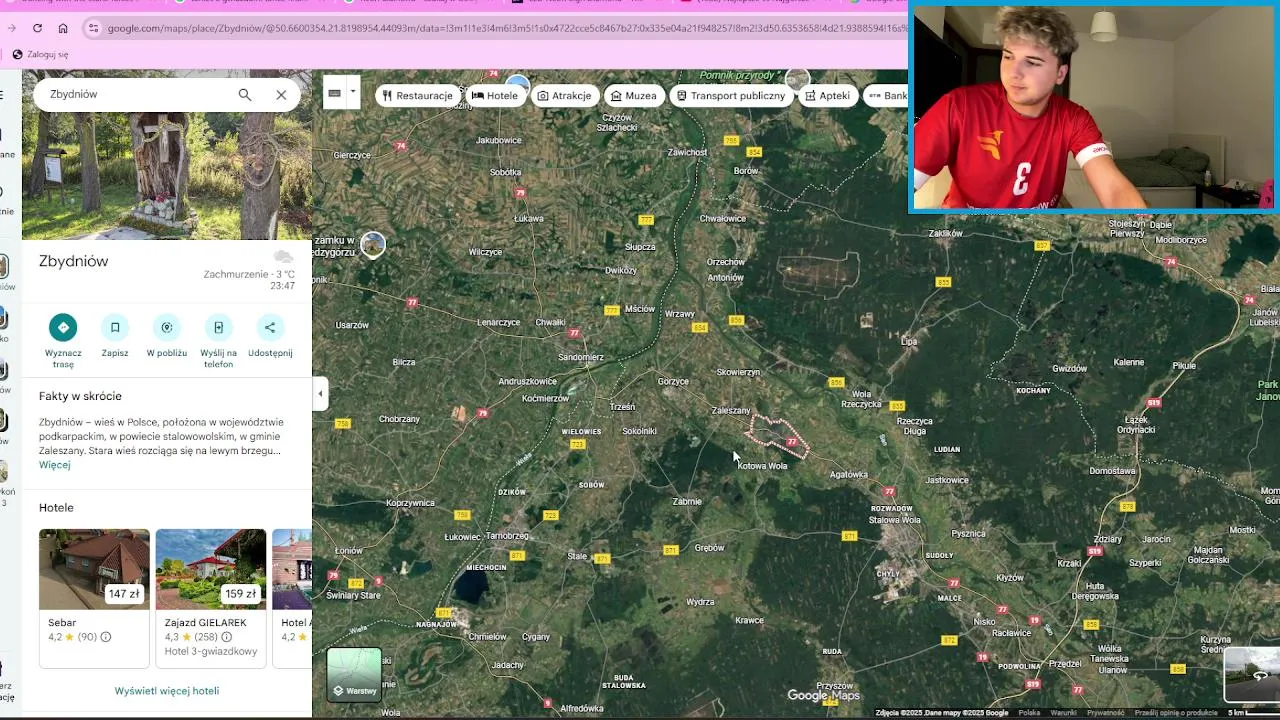
Task: Click the weather cloud icon in panel
Action: (x=283, y=258)
